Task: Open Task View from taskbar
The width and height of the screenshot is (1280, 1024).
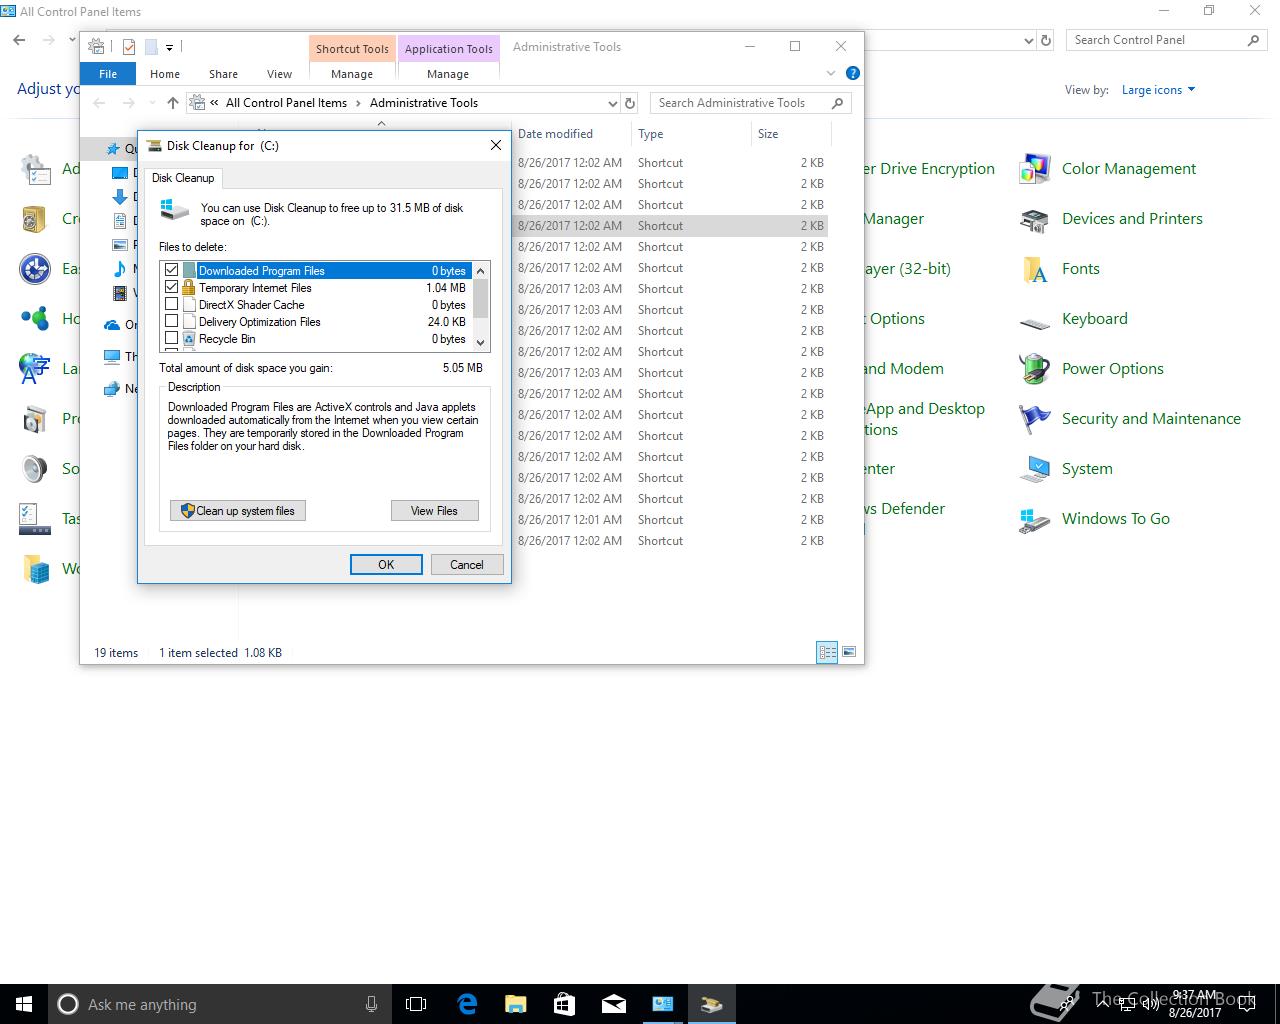Action: click(416, 1004)
